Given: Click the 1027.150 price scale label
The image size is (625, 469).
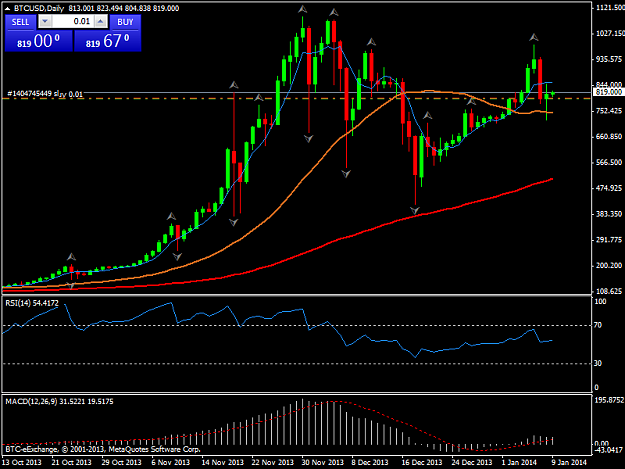Looking at the screenshot, I should pos(610,33).
